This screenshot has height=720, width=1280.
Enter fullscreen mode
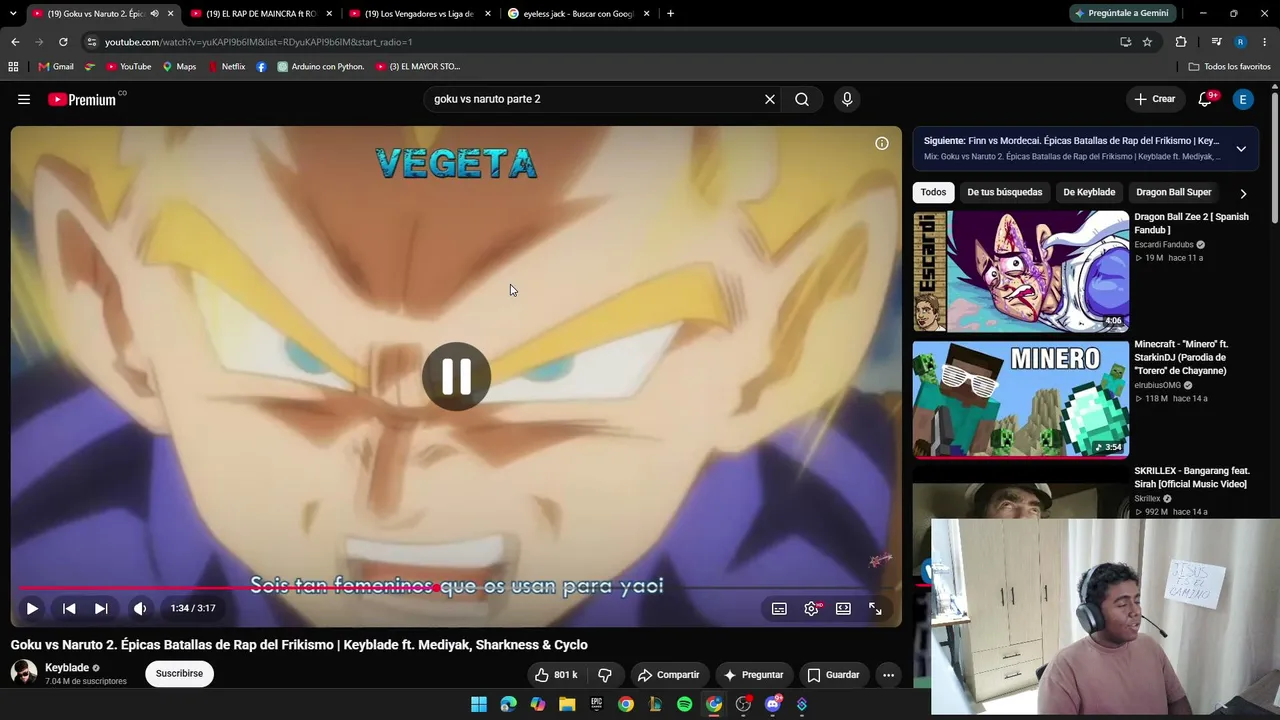tap(875, 608)
